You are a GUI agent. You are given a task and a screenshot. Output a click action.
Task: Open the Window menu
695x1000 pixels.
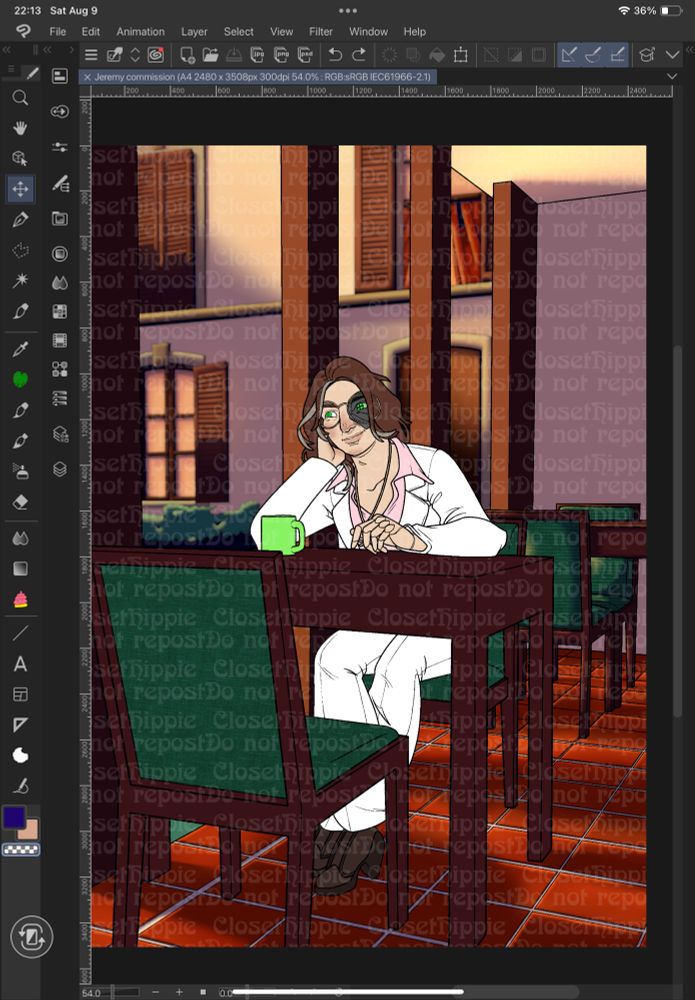point(368,31)
